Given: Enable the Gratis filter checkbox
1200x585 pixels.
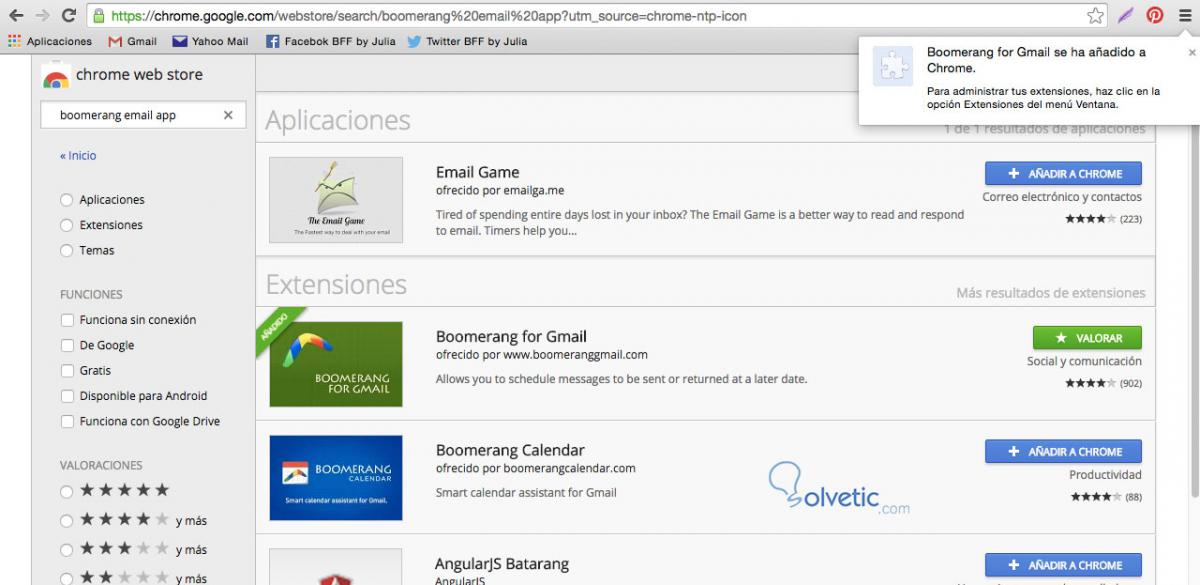Looking at the screenshot, I should (x=67, y=370).
